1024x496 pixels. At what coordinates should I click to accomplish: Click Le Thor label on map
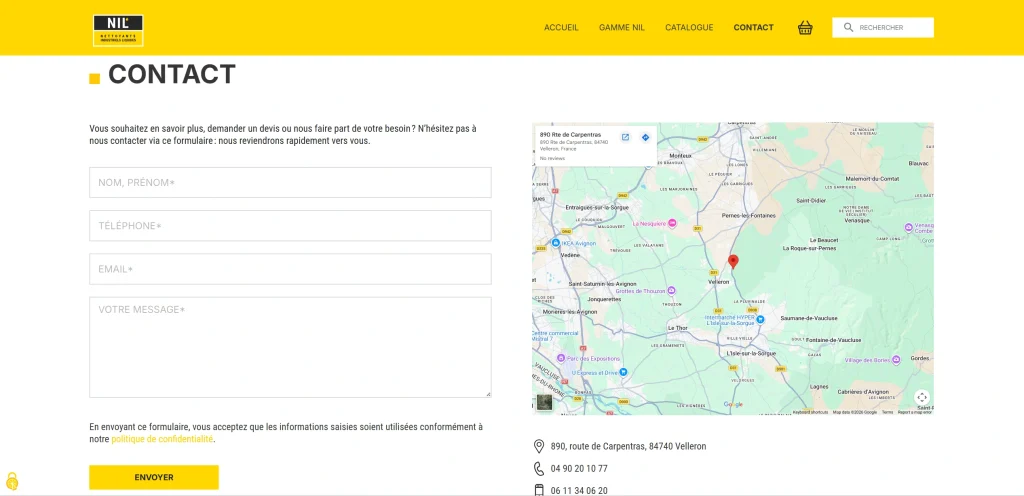pos(678,328)
